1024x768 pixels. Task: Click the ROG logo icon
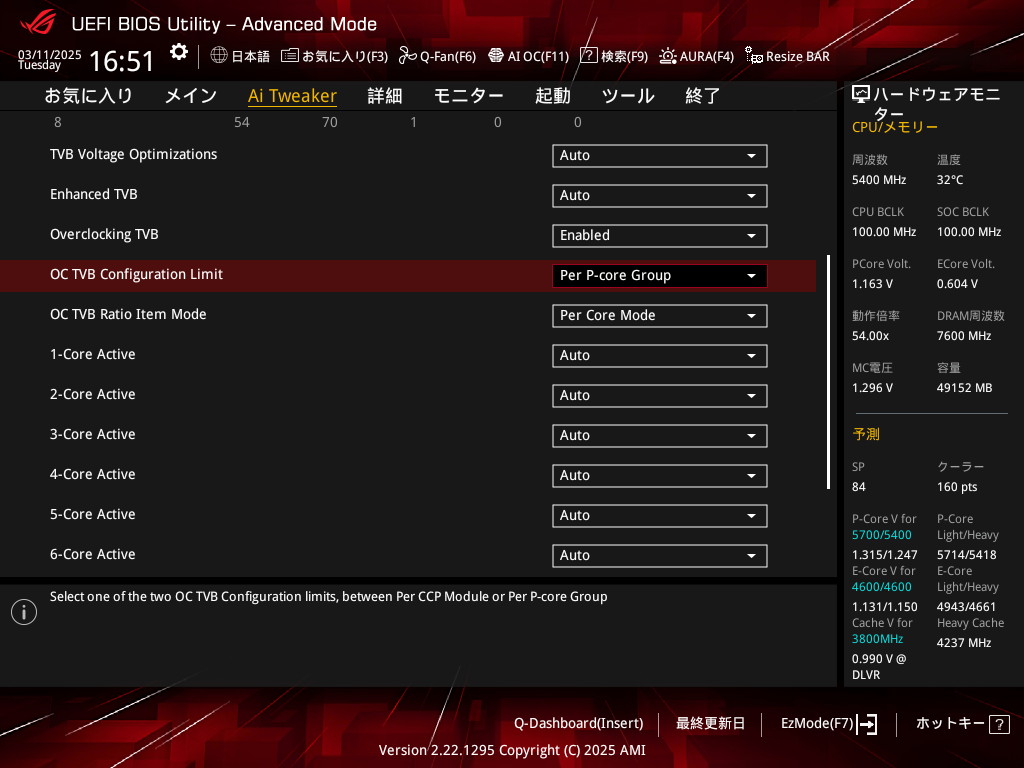point(38,23)
